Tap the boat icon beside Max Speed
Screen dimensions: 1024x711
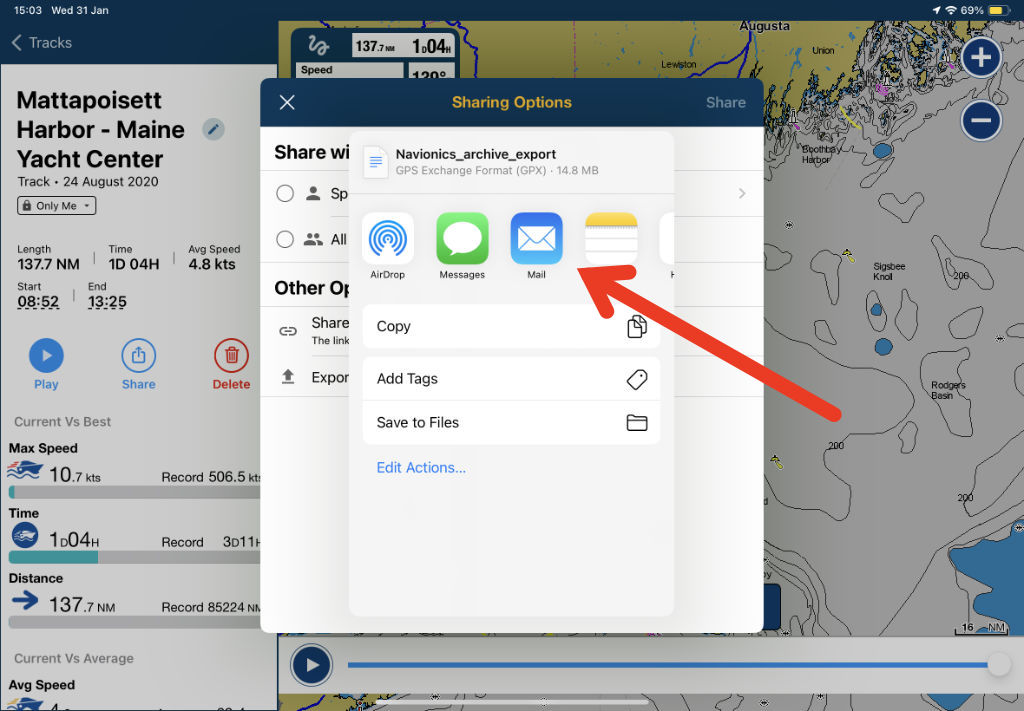[x=25, y=469]
